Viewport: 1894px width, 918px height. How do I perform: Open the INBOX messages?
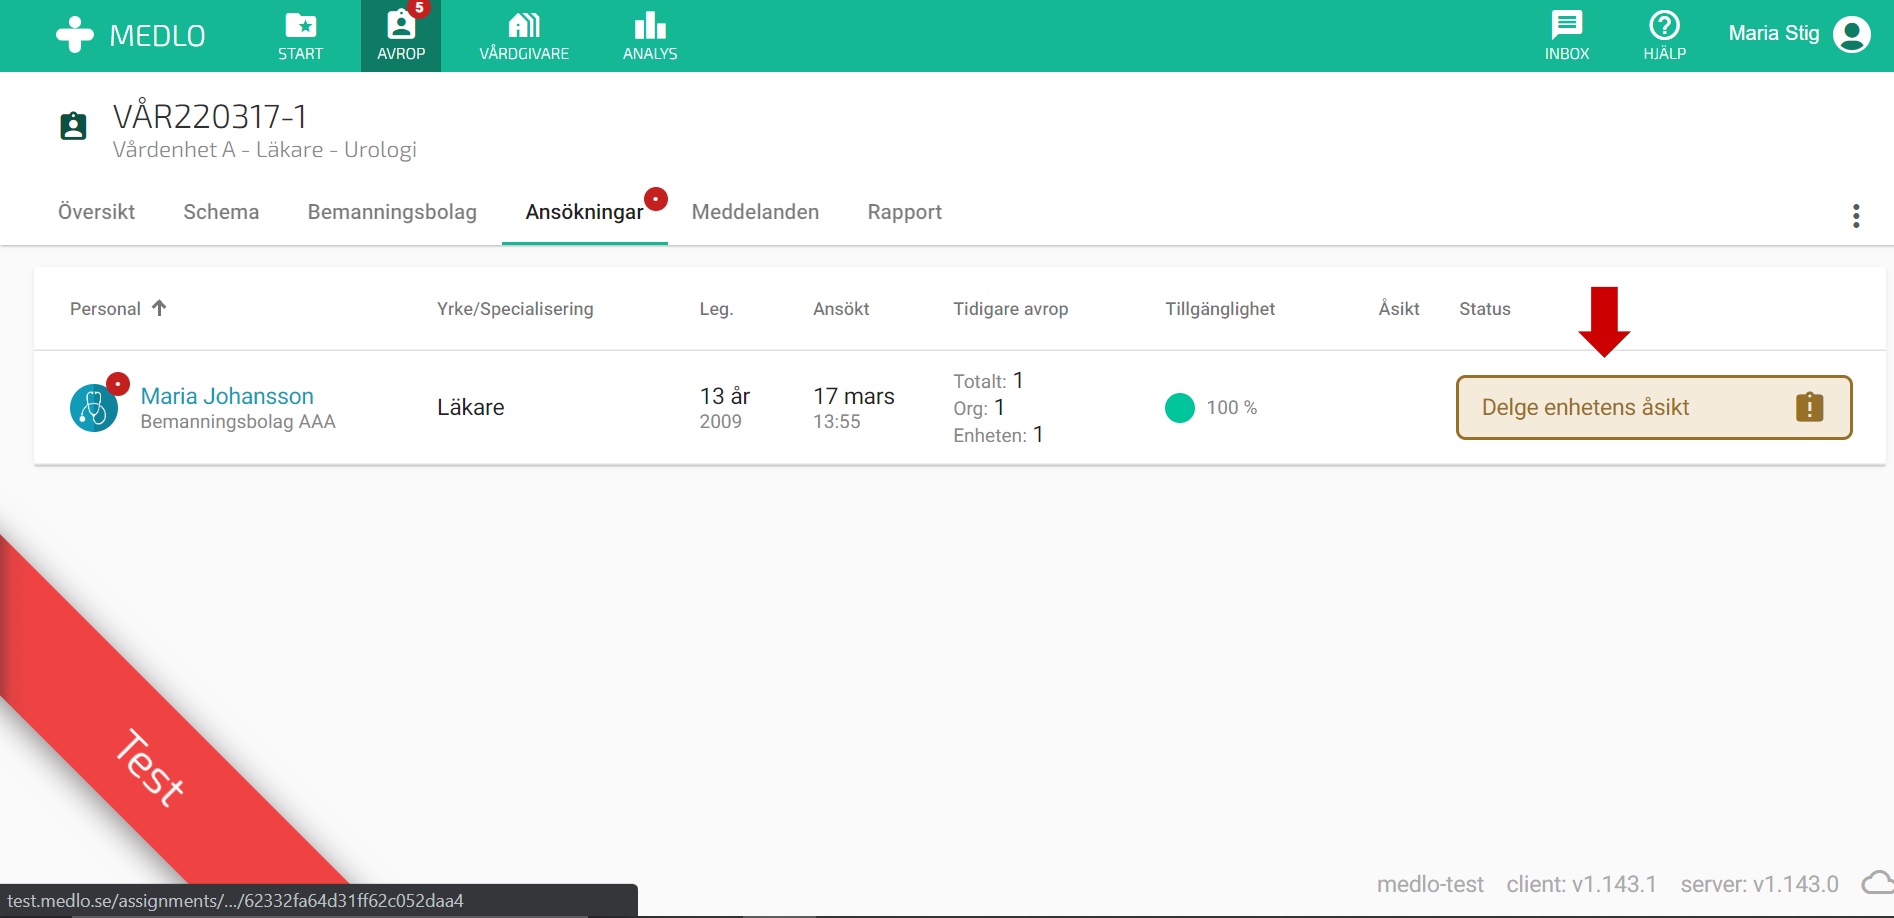(1567, 36)
